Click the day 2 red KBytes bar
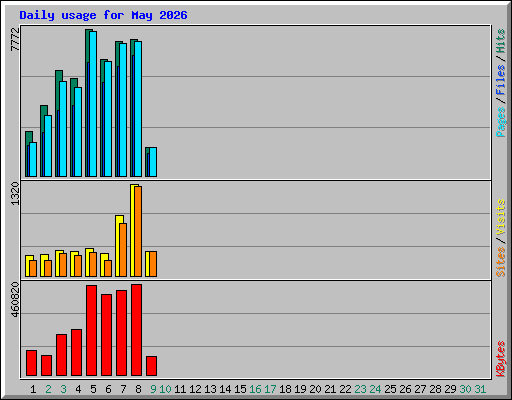This screenshot has width=512, height=400. [x=46, y=366]
